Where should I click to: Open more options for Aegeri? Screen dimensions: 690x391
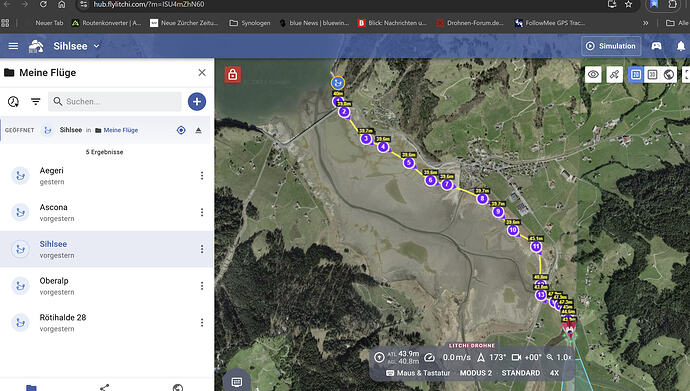(x=202, y=176)
